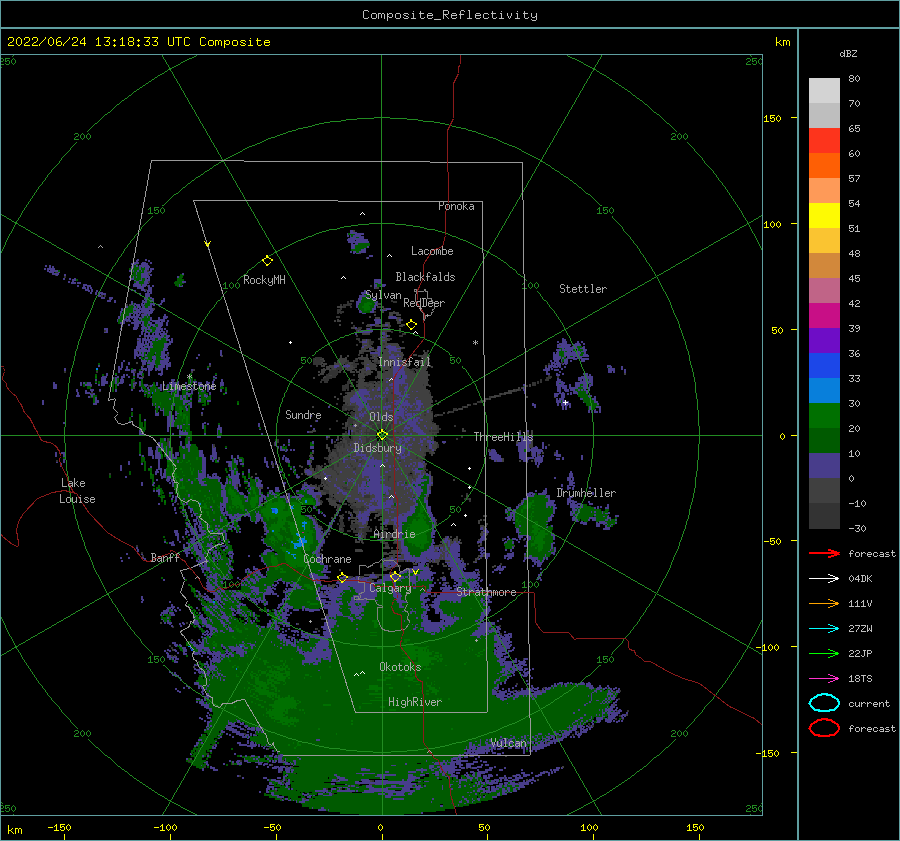This screenshot has width=900, height=841.
Task: Click the orange 111V arrow icon
Action: click(x=824, y=603)
